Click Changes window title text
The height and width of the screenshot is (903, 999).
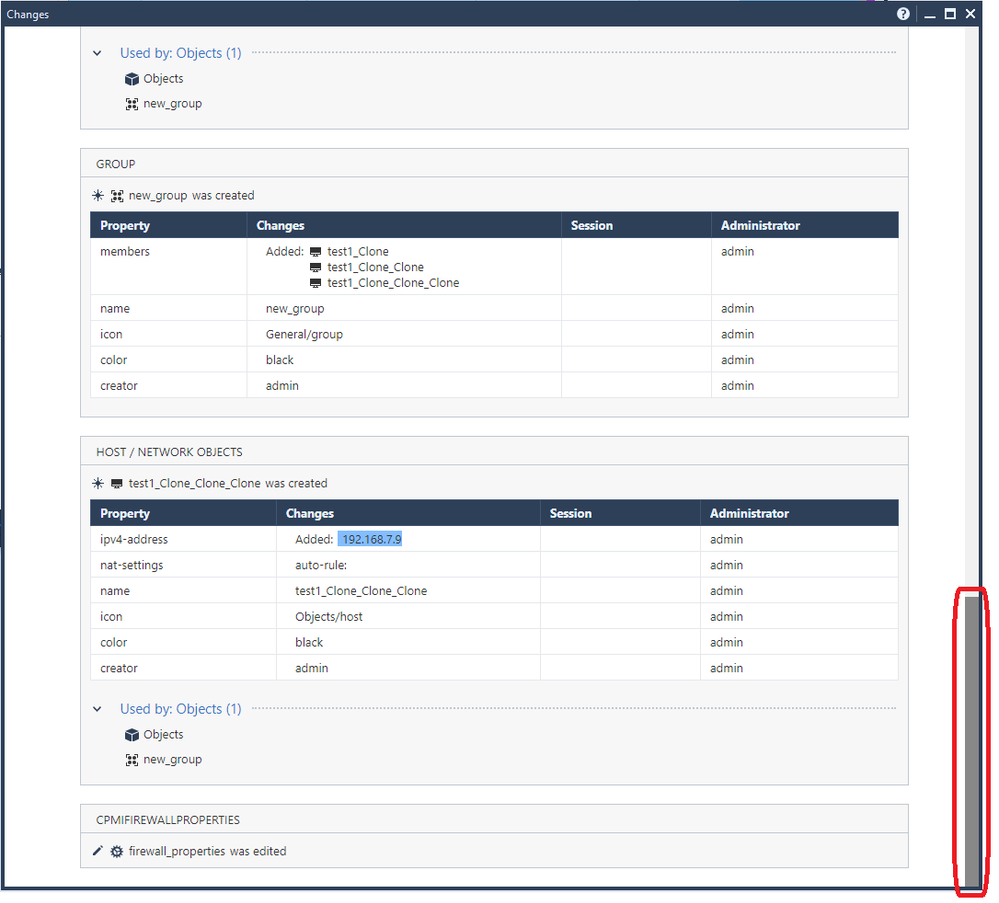(27, 14)
